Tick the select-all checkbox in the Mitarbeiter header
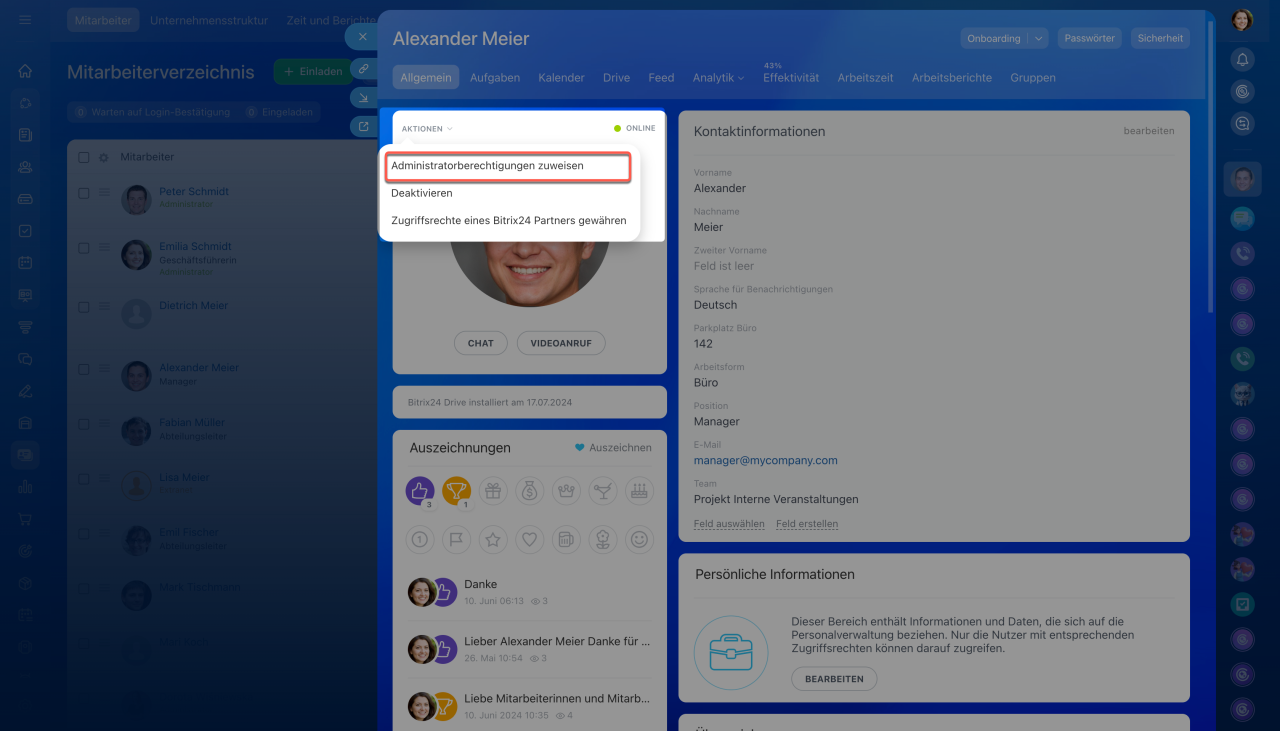 tap(84, 158)
